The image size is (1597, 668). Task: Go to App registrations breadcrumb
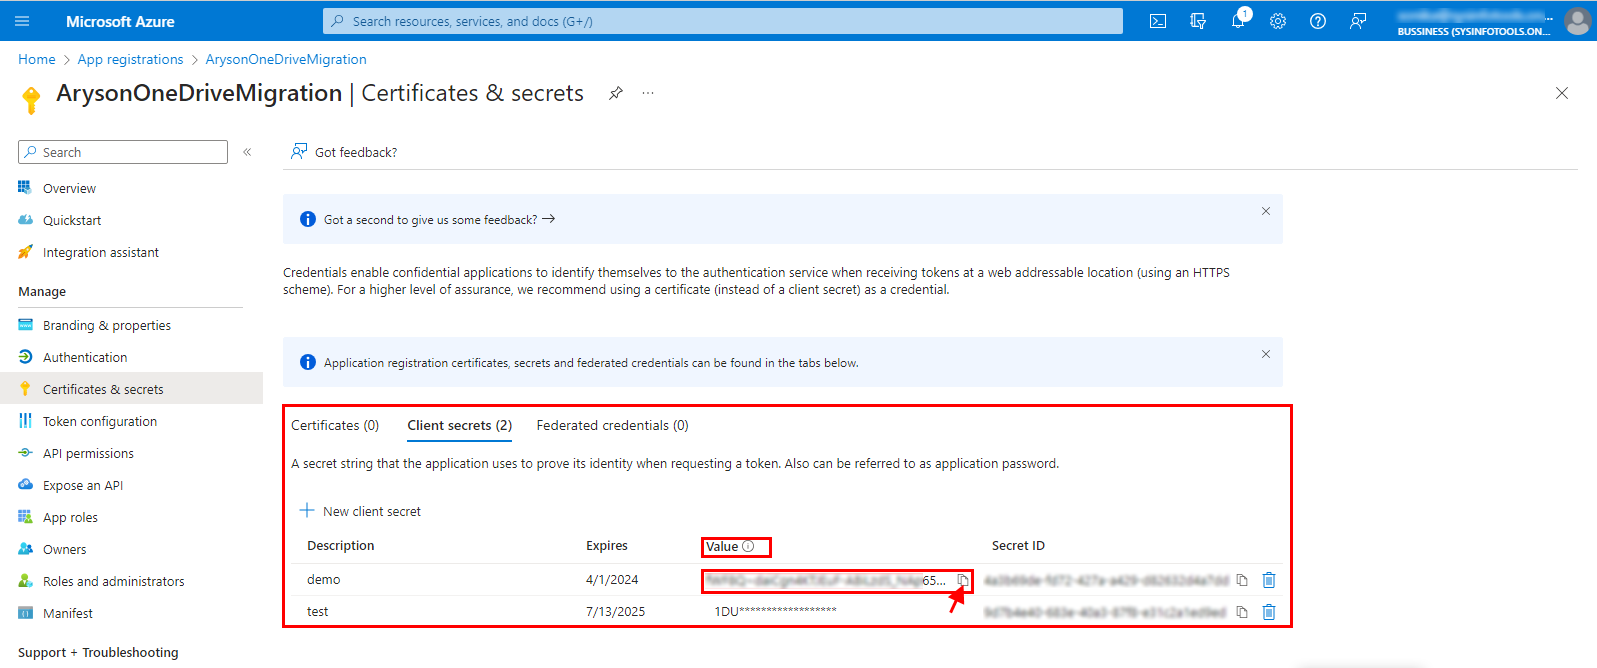(131, 59)
